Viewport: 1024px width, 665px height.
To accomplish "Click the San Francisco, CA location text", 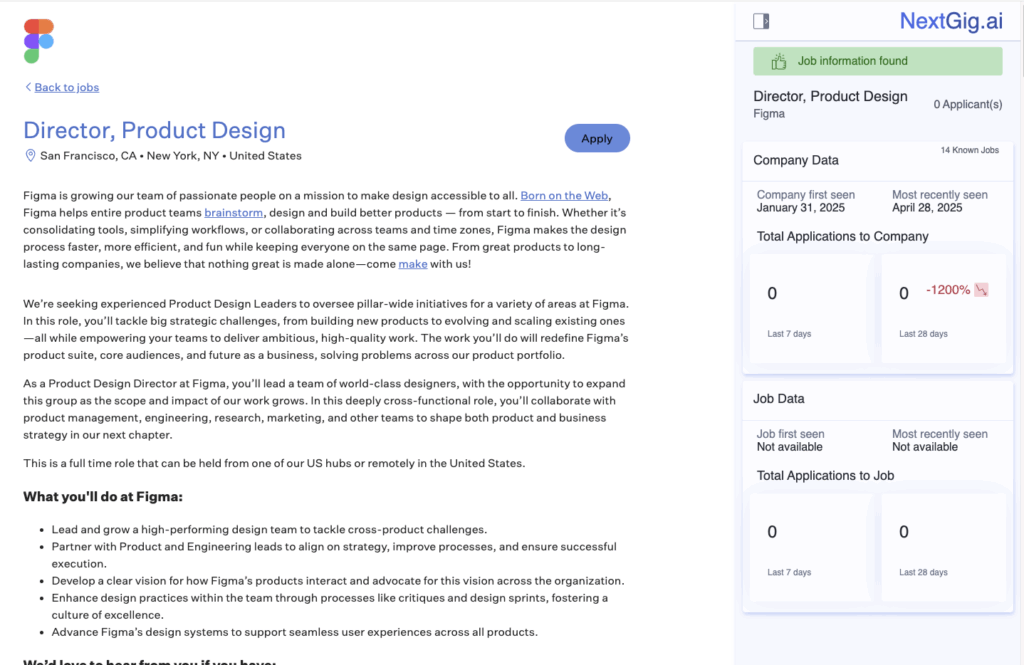I will (88, 155).
